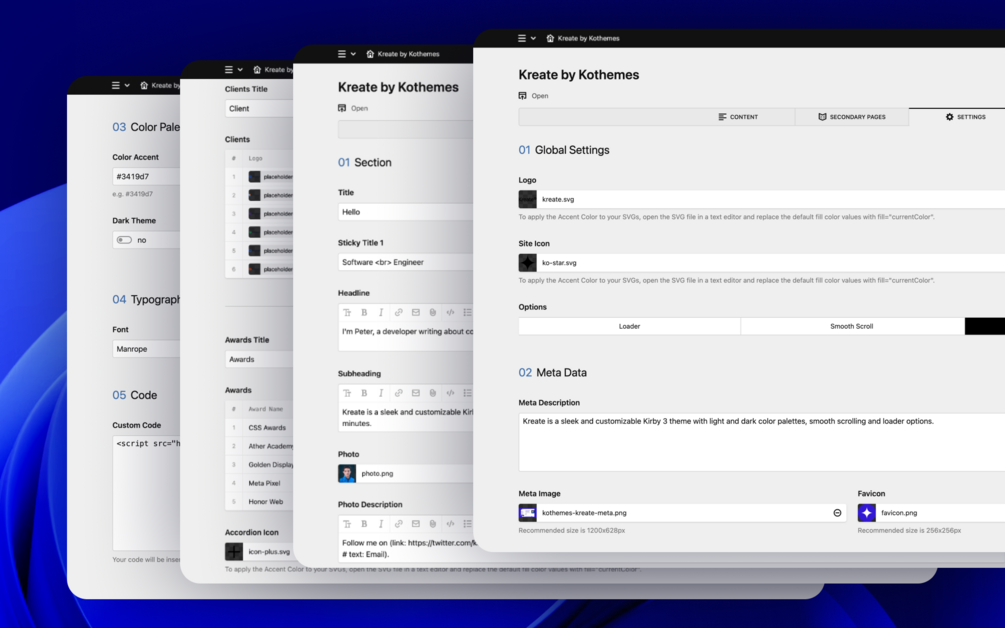Toggle italic in the Headline toolbar
Viewport: 1005px width, 628px height.
(381, 313)
